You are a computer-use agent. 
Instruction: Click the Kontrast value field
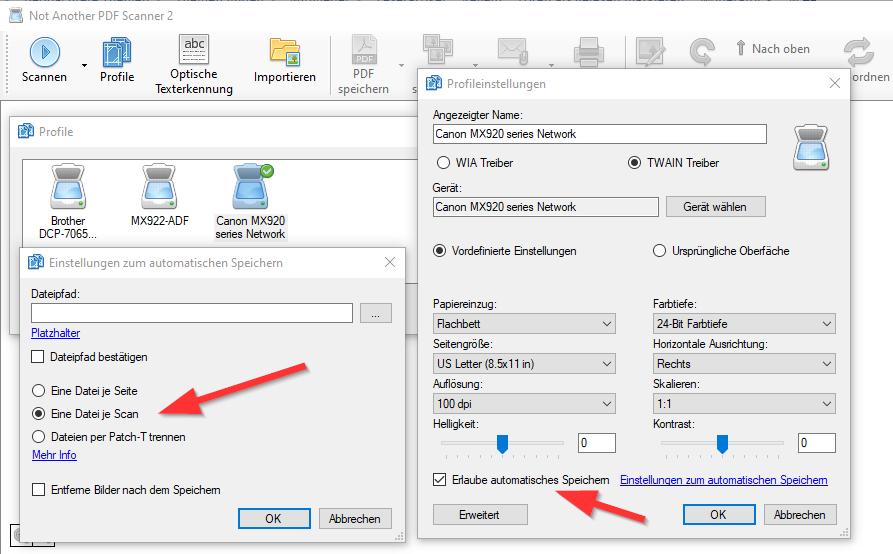(817, 443)
